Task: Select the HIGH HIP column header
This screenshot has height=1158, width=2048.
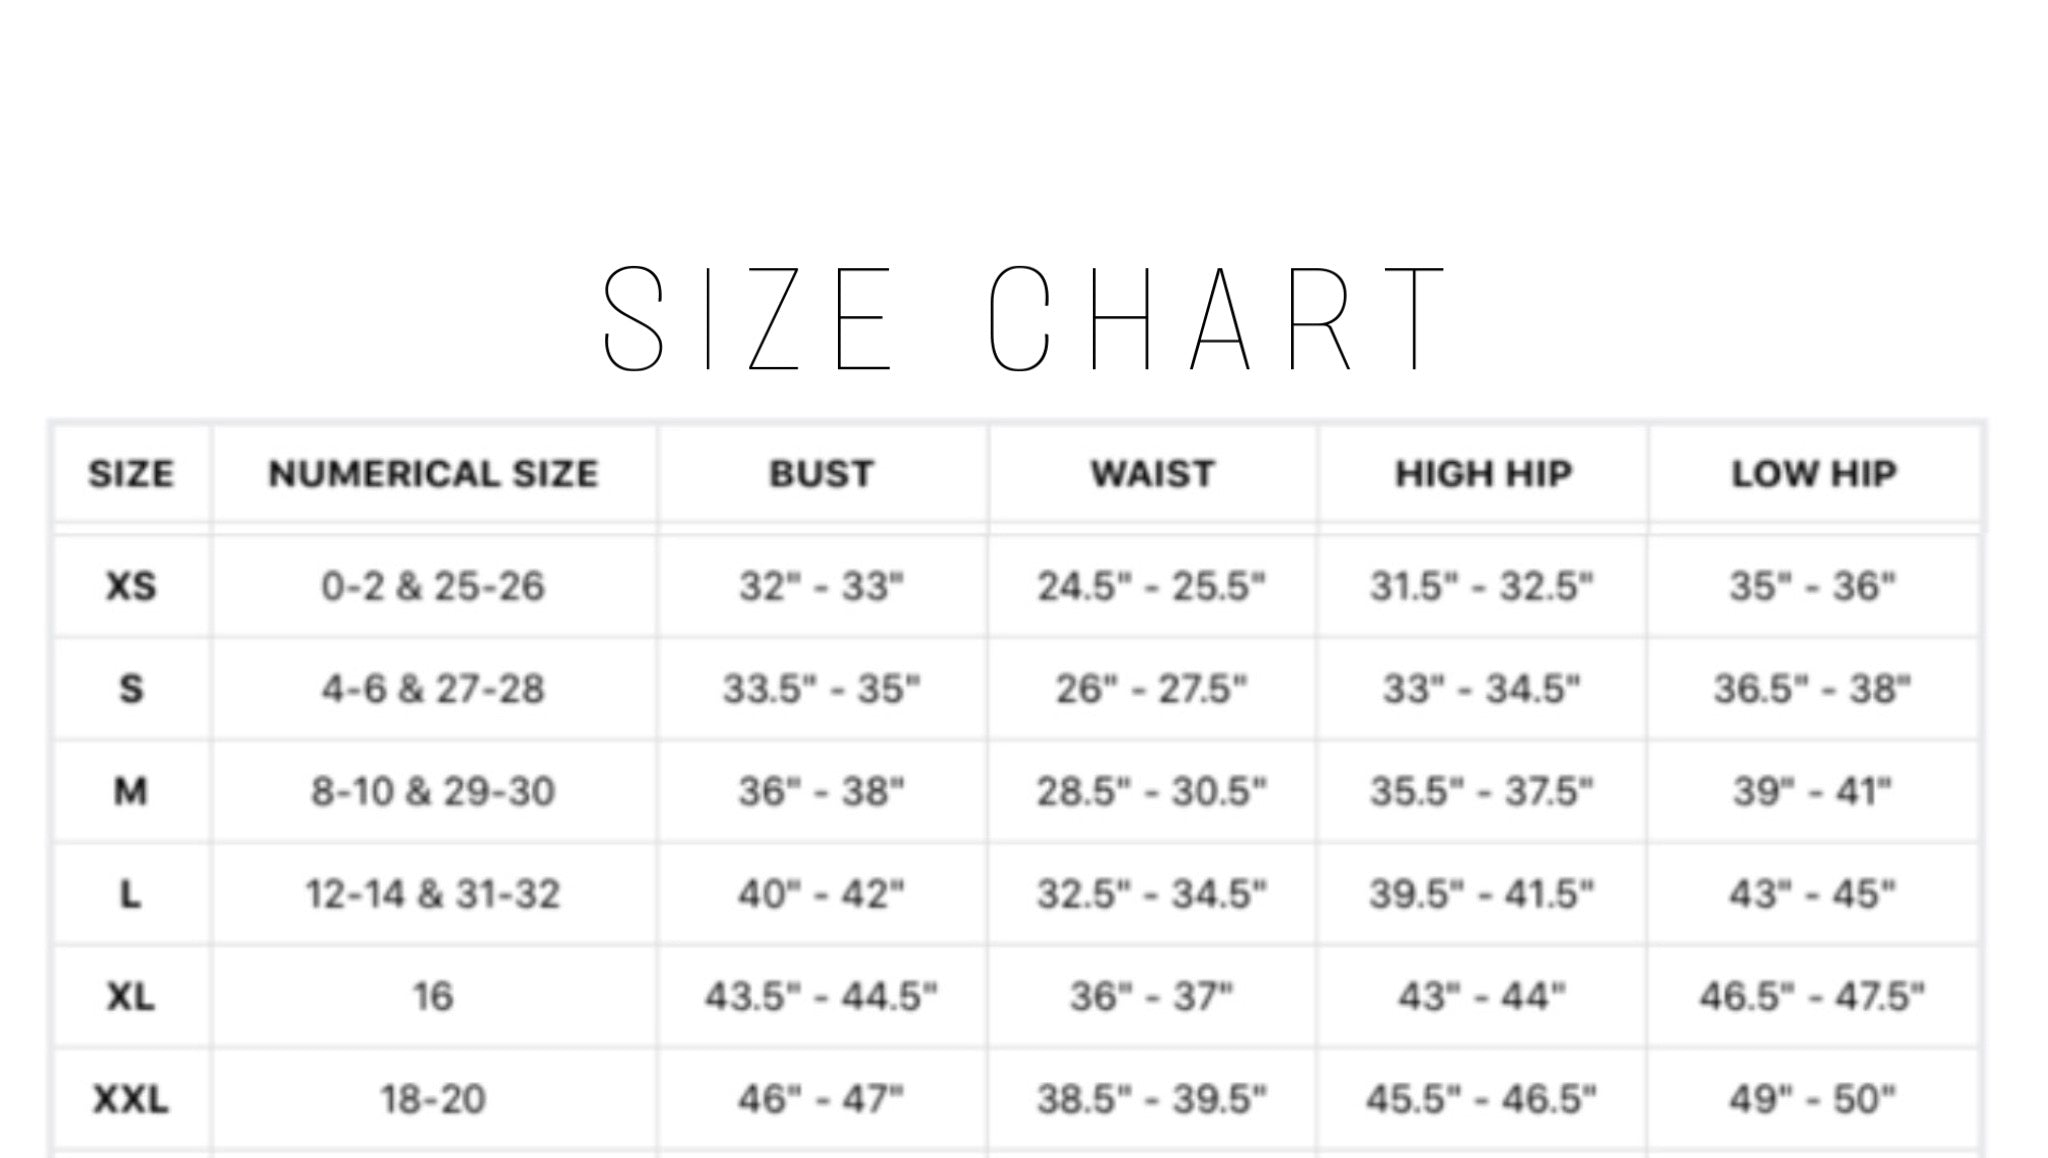Action: point(1483,474)
